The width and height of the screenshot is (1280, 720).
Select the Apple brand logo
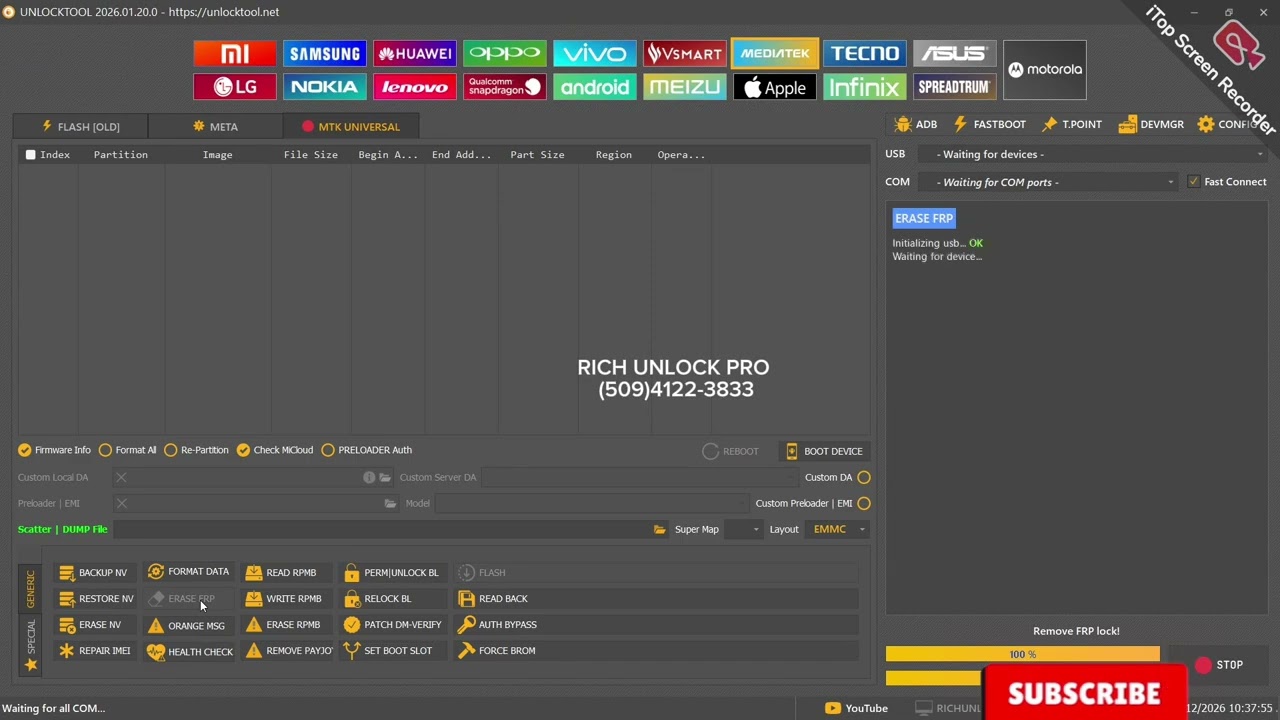coord(774,87)
